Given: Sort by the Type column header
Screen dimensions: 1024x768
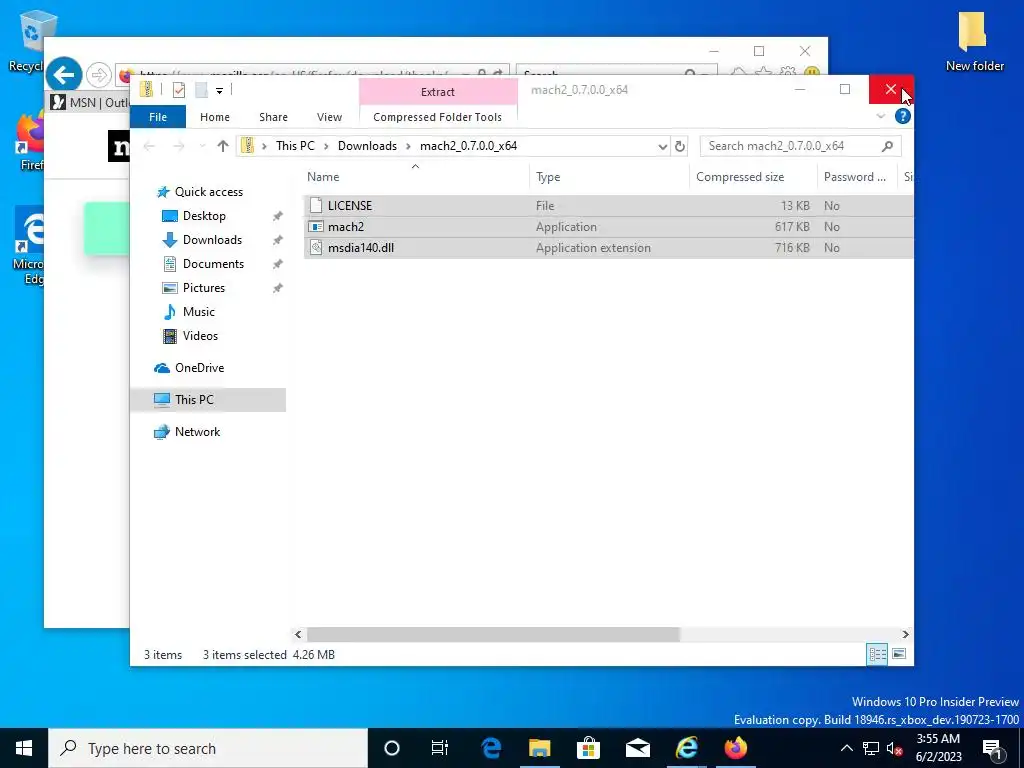Looking at the screenshot, I should tap(548, 177).
